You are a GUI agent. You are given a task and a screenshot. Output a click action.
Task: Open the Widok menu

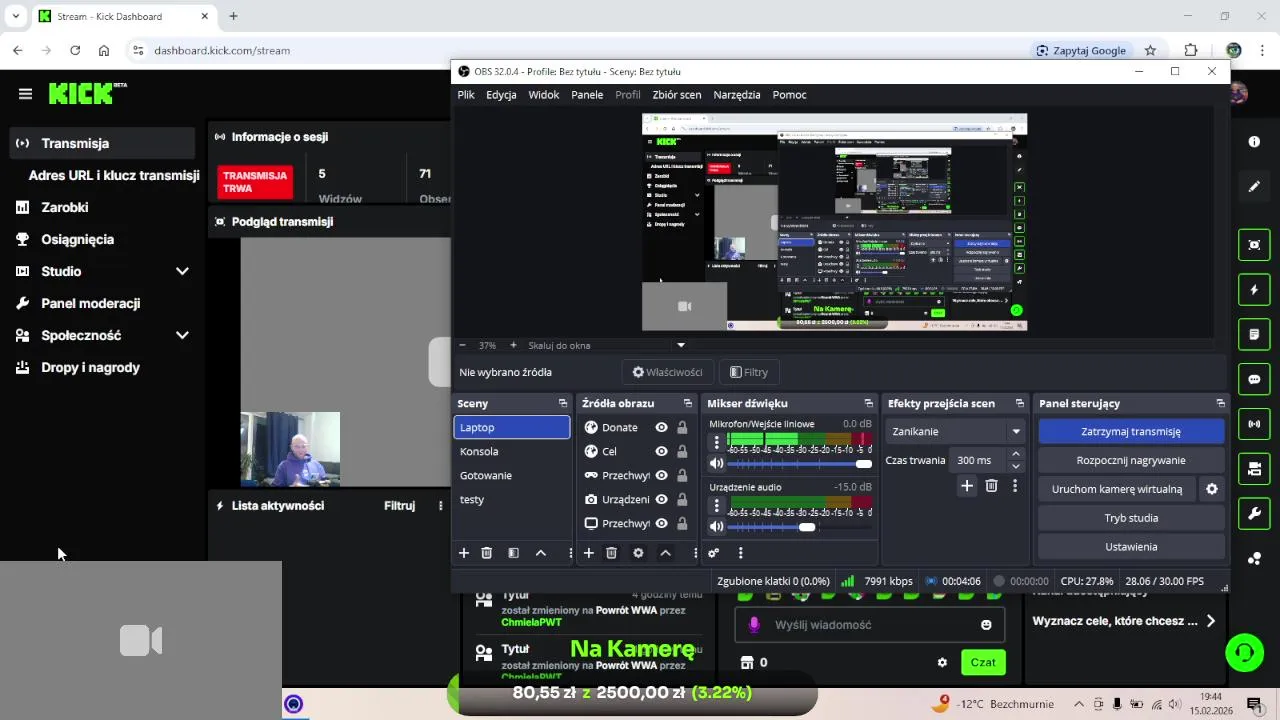tap(544, 95)
